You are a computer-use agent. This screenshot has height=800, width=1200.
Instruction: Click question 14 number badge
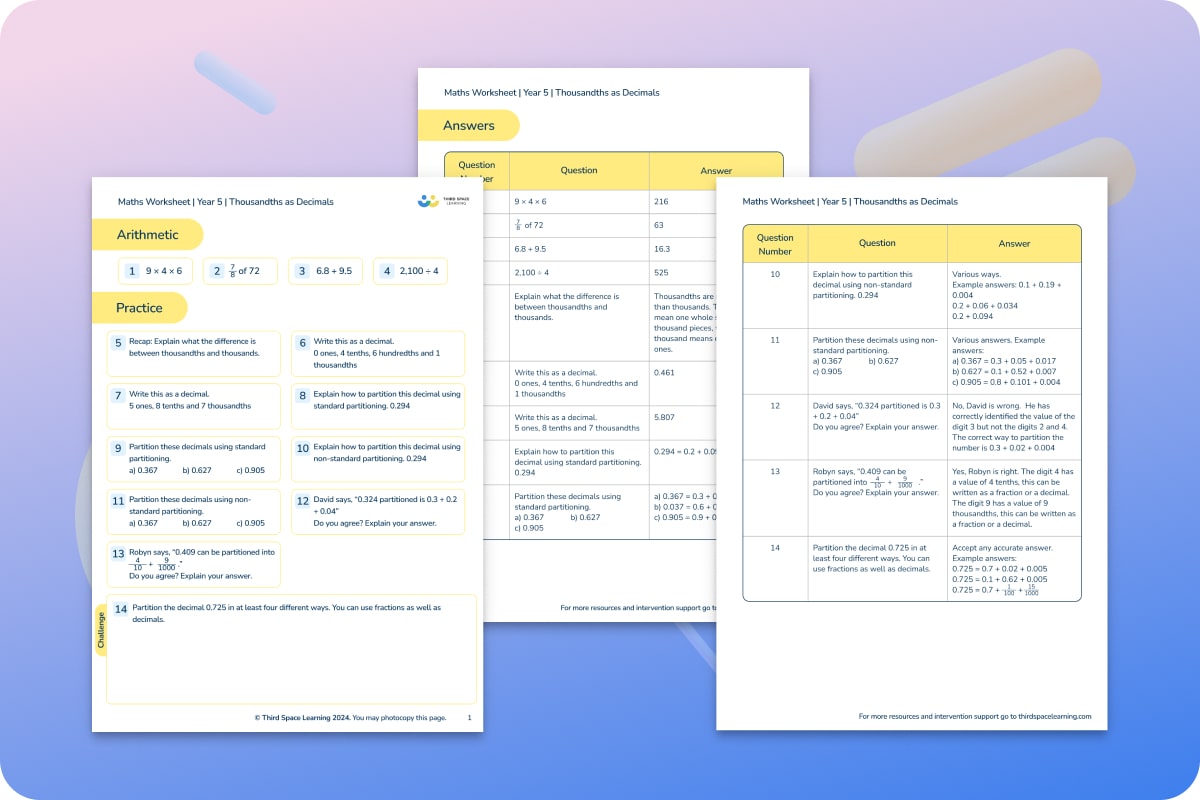point(120,608)
